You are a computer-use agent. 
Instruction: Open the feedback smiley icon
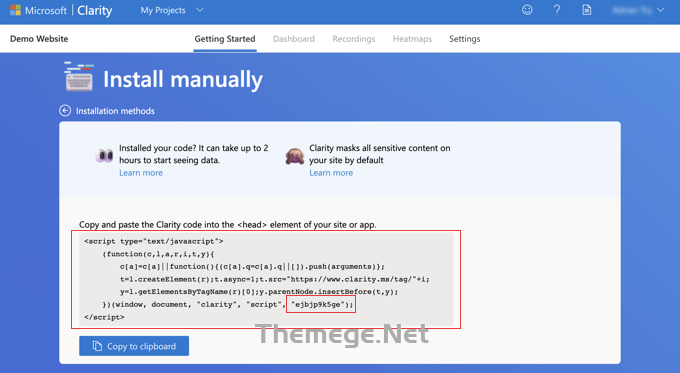[527, 10]
